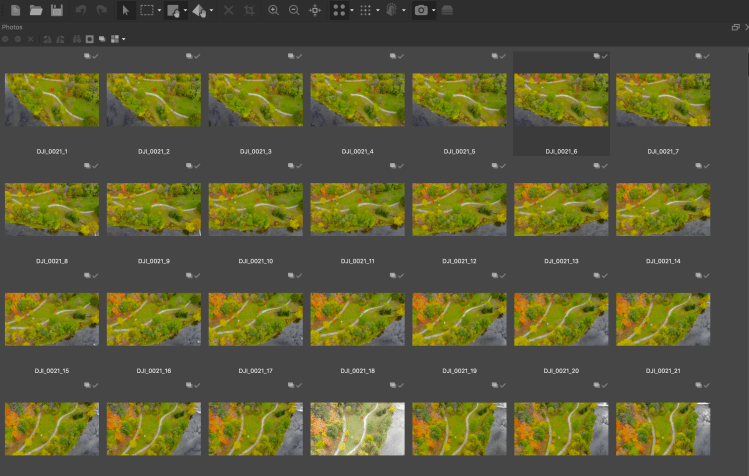The width and height of the screenshot is (749, 476).
Task: Toggle the check mark above DJI_0021_7
Action: [x=706, y=57]
